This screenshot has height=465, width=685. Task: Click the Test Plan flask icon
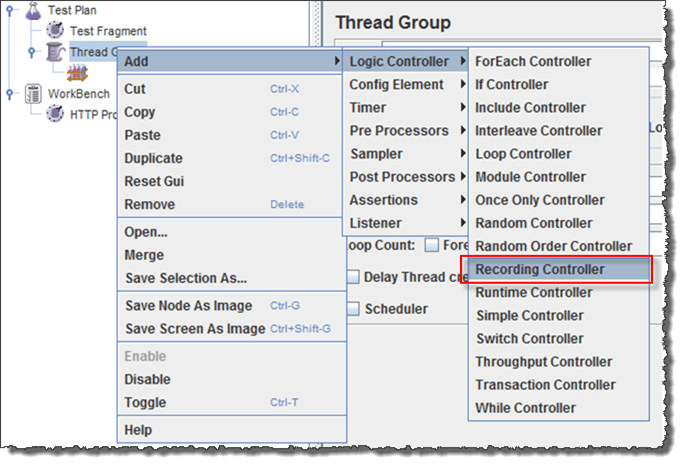(32, 10)
